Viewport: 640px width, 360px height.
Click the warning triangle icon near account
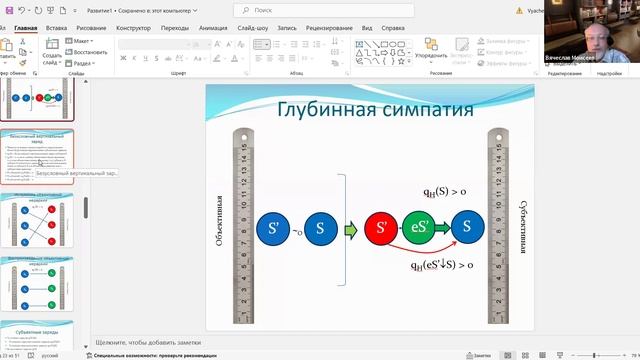[519, 11]
